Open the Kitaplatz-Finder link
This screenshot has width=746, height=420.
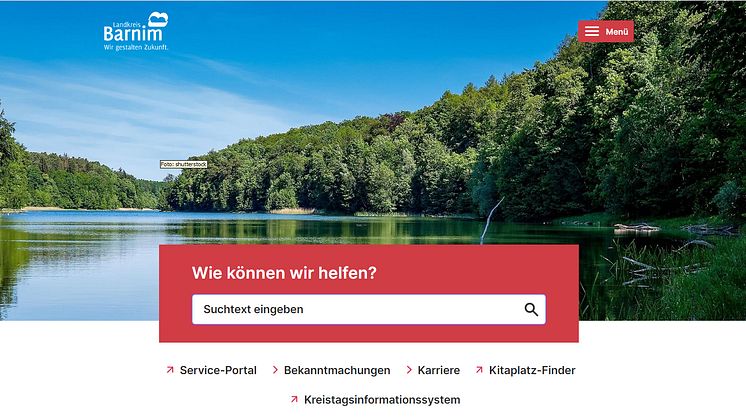pos(532,370)
